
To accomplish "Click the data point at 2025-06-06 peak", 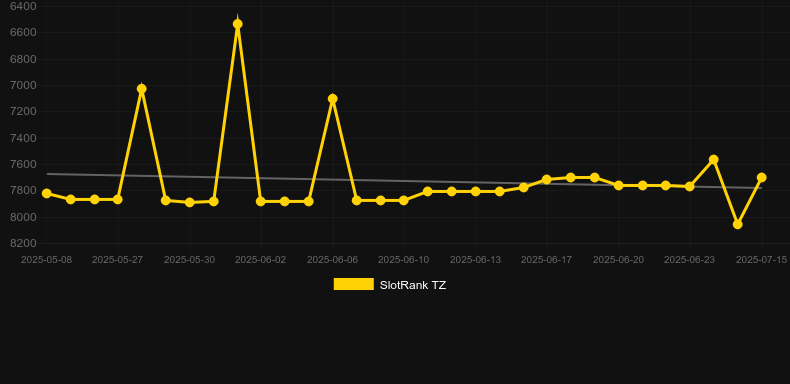I will pos(333,99).
